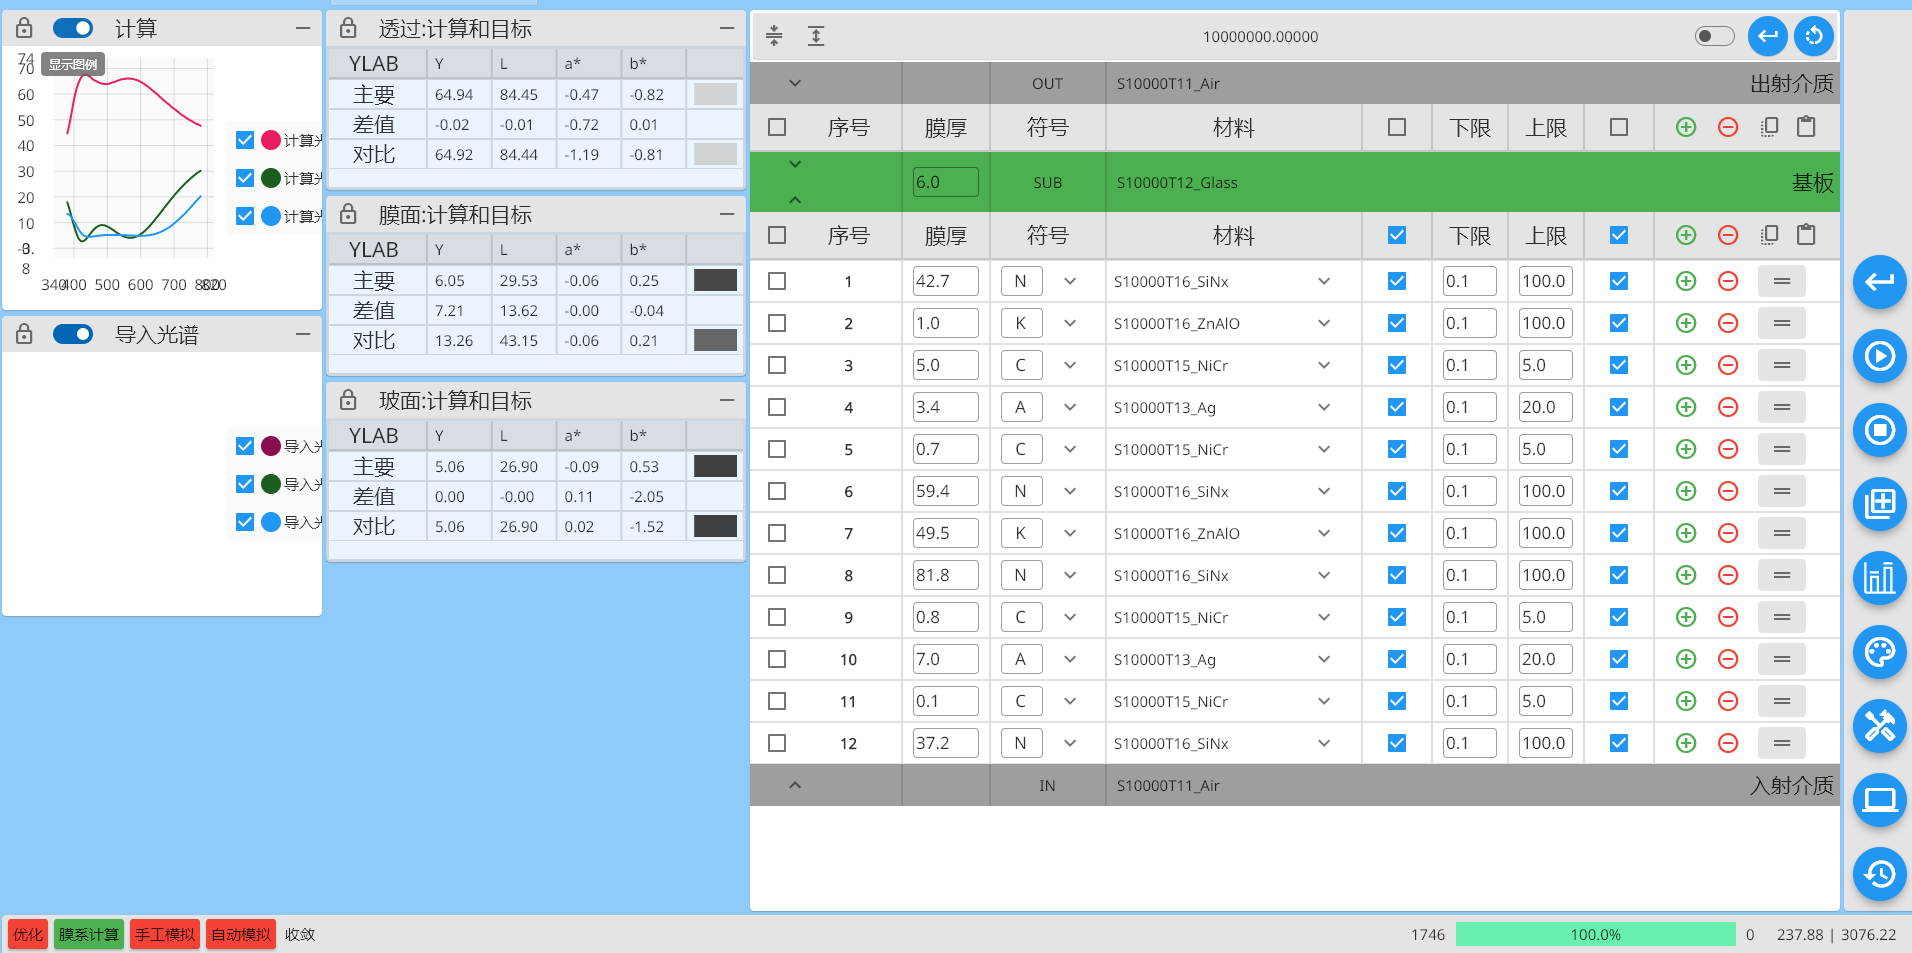
Task: Collapse the 入射介质 section chevron
Action: pyautogui.click(x=795, y=785)
